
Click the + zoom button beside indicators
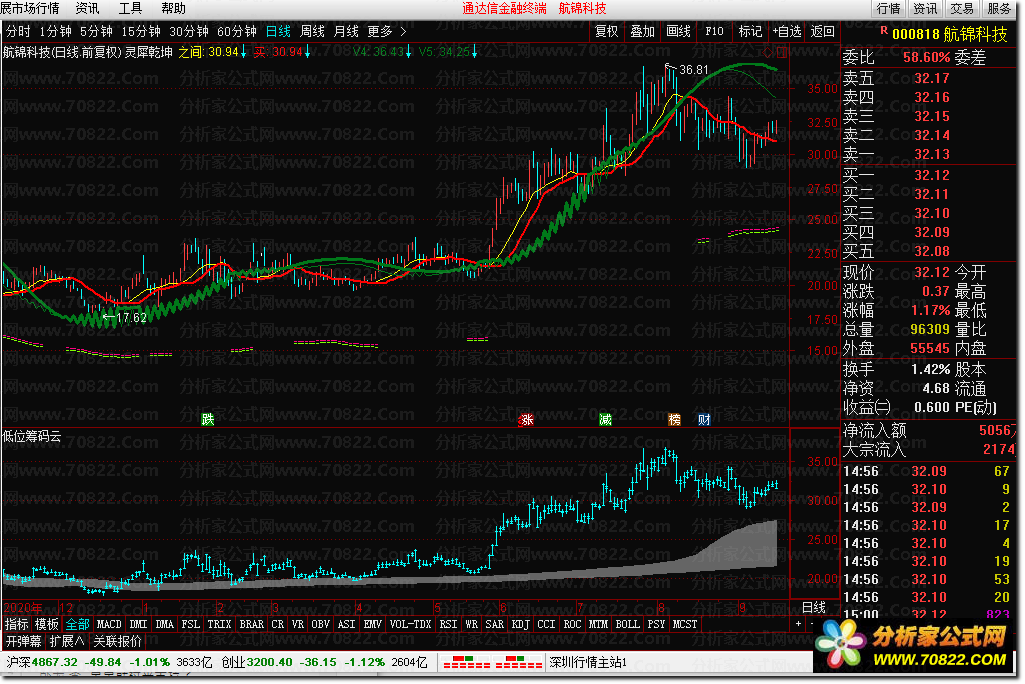tap(798, 624)
